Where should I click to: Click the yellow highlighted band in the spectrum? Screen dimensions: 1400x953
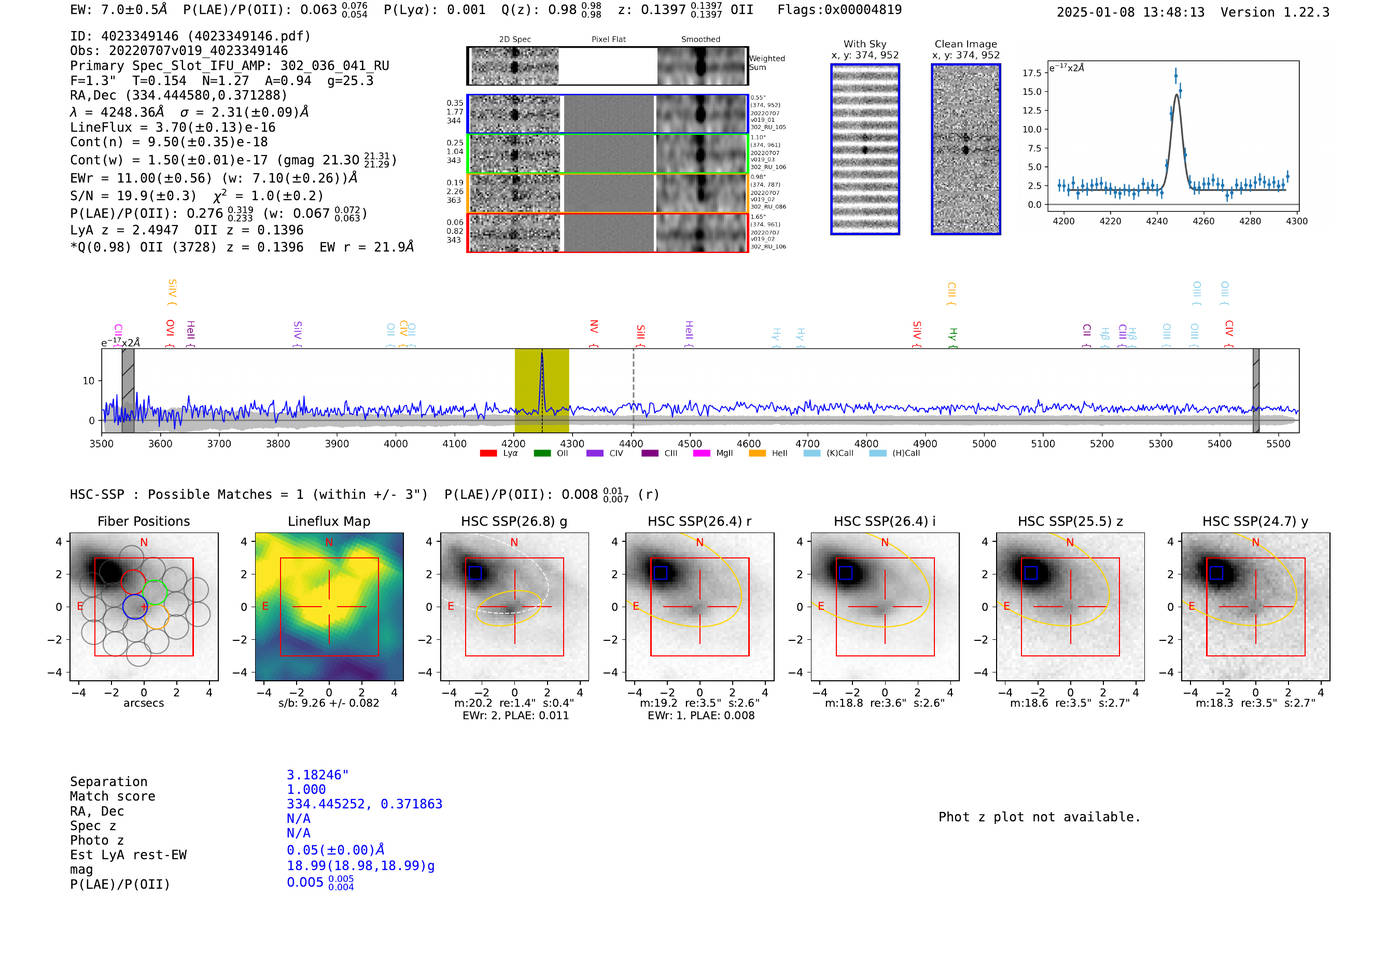542,391
